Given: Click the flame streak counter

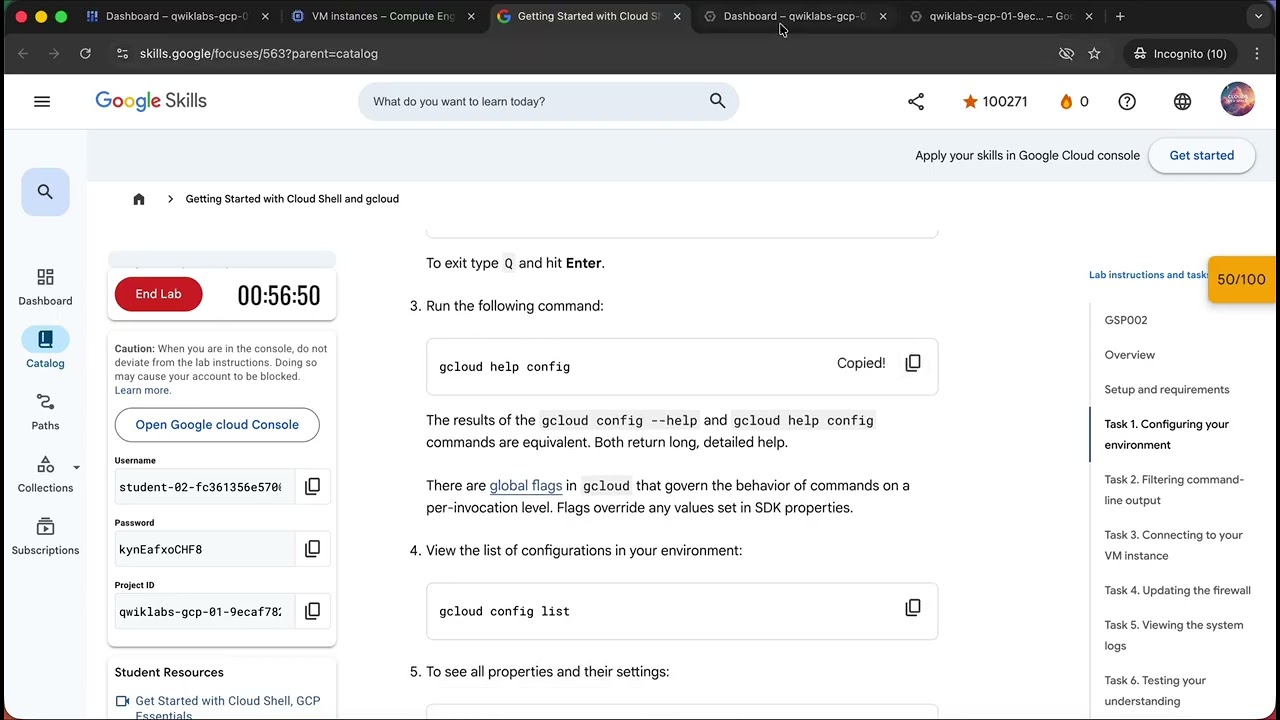Looking at the screenshot, I should click(x=1074, y=101).
